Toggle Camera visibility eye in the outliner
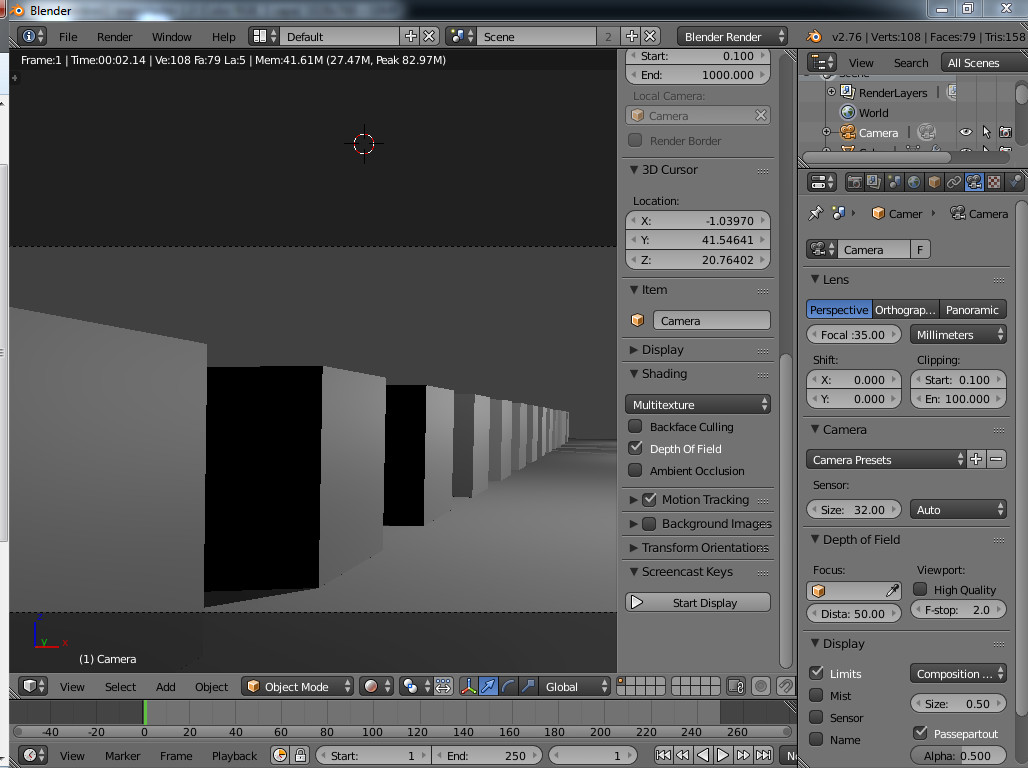1028x768 pixels. tap(965, 132)
